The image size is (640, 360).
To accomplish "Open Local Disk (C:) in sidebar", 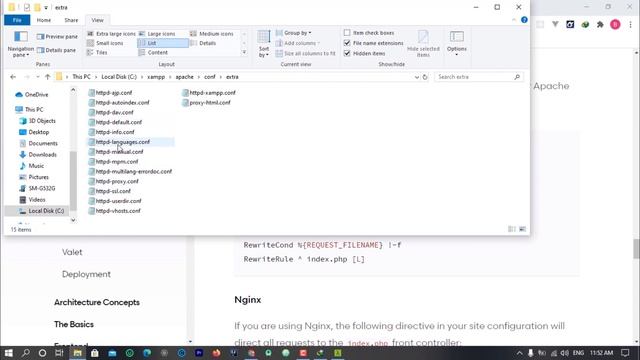I will point(41,211).
